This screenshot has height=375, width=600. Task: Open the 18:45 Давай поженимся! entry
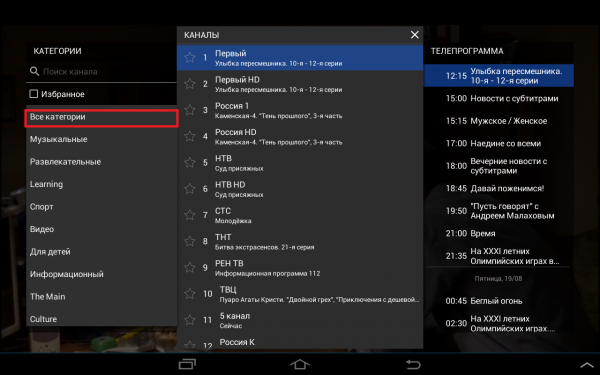[499, 188]
